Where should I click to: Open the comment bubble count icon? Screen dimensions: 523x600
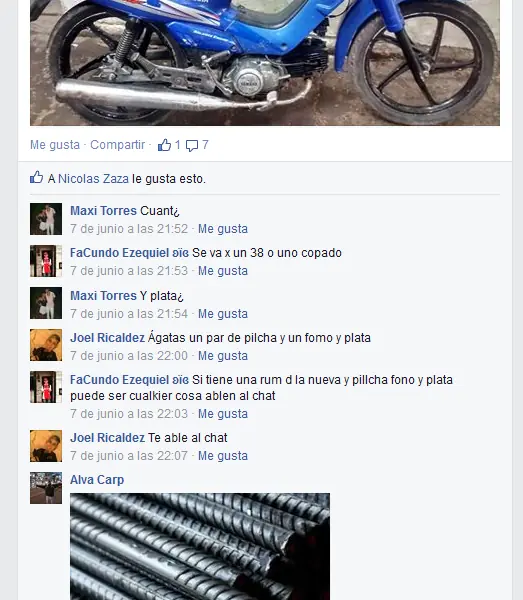click(192, 145)
